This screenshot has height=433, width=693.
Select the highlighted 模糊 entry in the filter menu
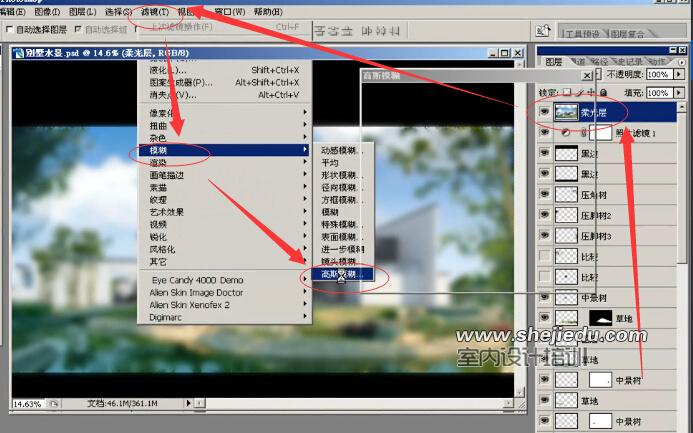[x=223, y=150]
